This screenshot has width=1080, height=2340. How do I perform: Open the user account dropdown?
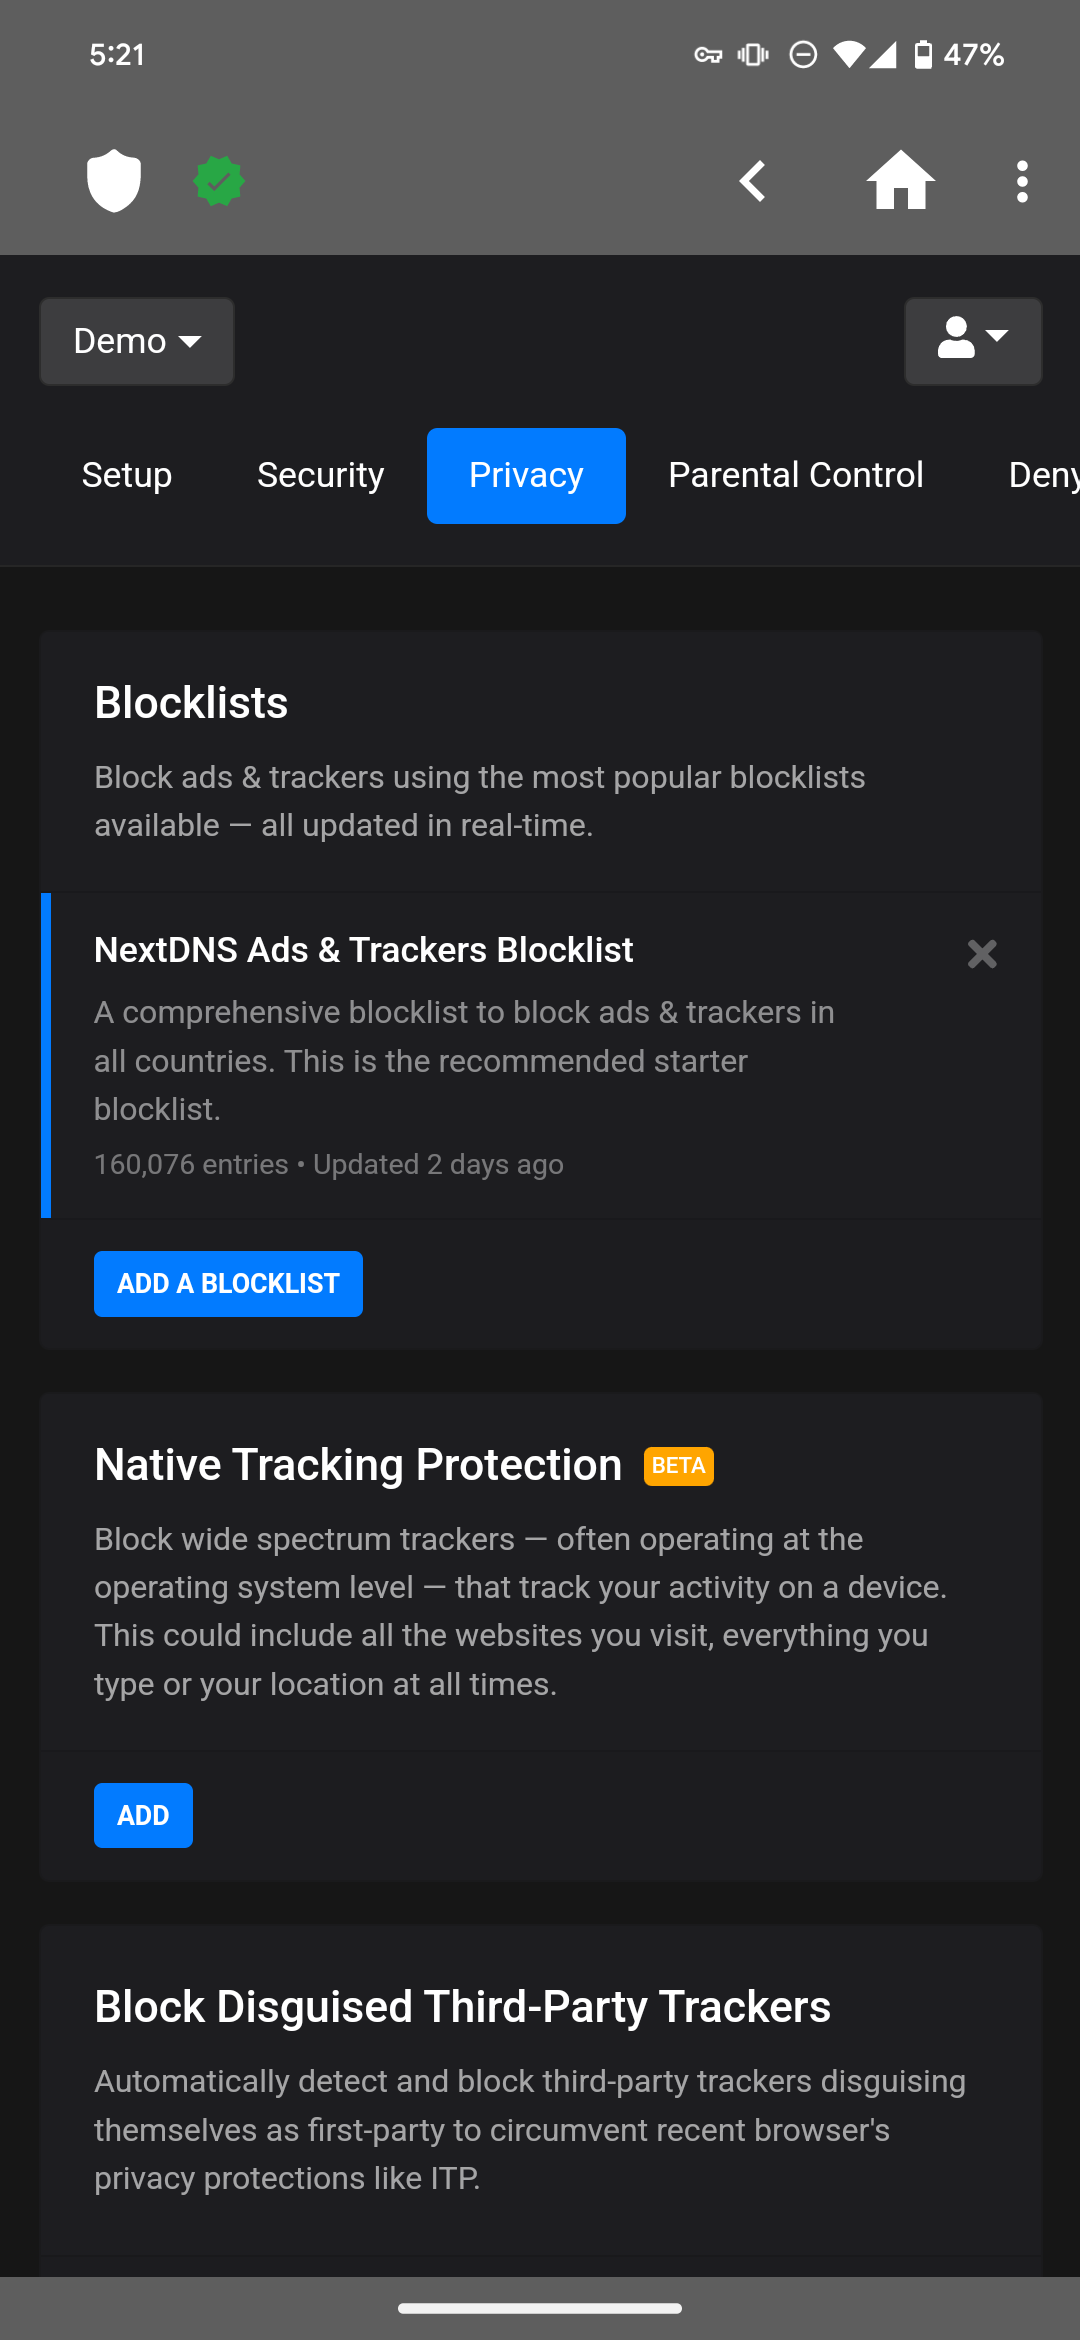(x=973, y=341)
